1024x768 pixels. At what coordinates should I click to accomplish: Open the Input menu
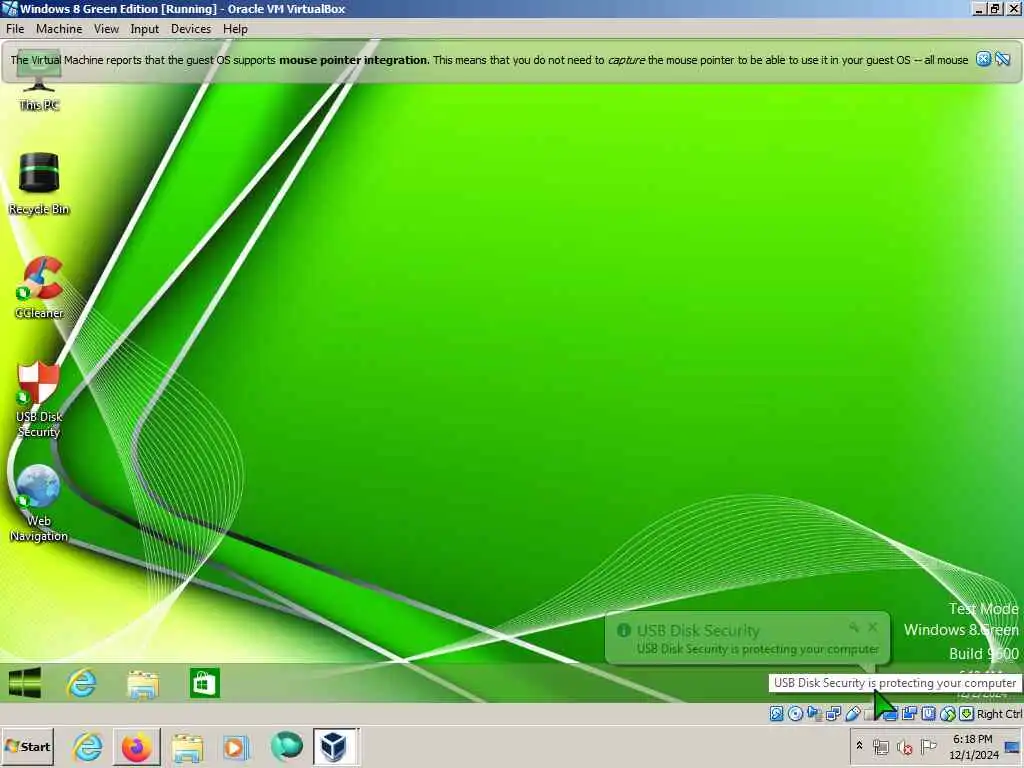[x=144, y=29]
